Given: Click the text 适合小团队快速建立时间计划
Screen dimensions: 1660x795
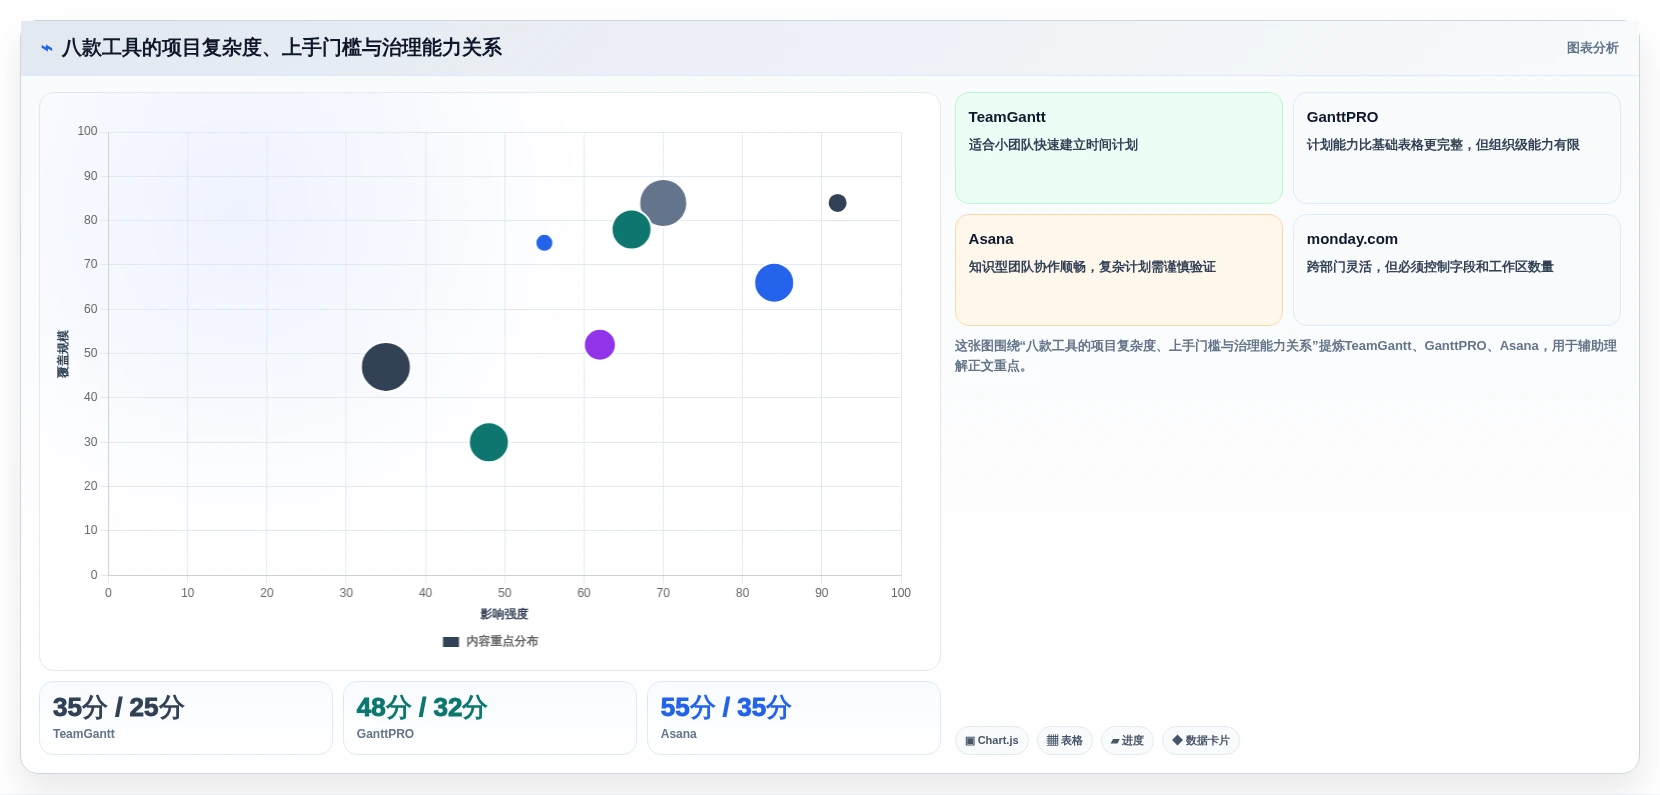Looking at the screenshot, I should [x=1053, y=145].
